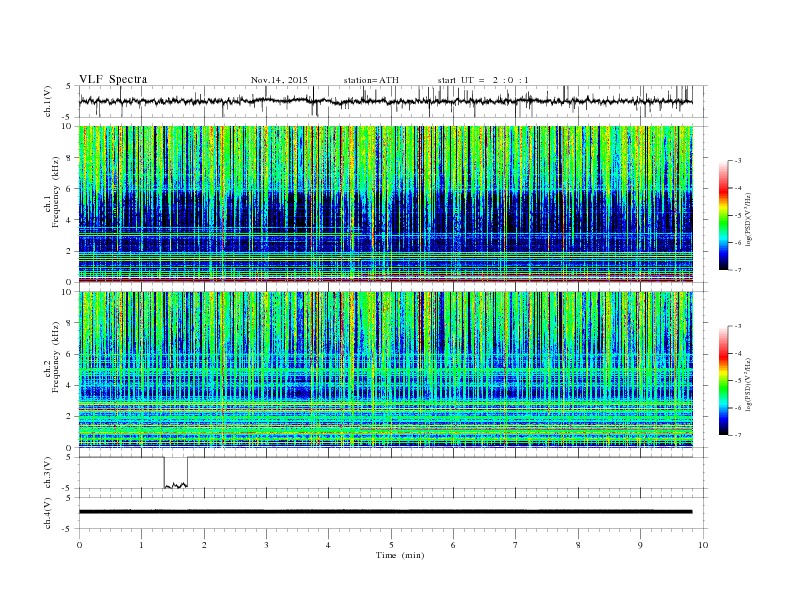The height and width of the screenshot is (612, 792).
Task: Click the ch.1 voltage waveform trace
Action: tap(385, 101)
